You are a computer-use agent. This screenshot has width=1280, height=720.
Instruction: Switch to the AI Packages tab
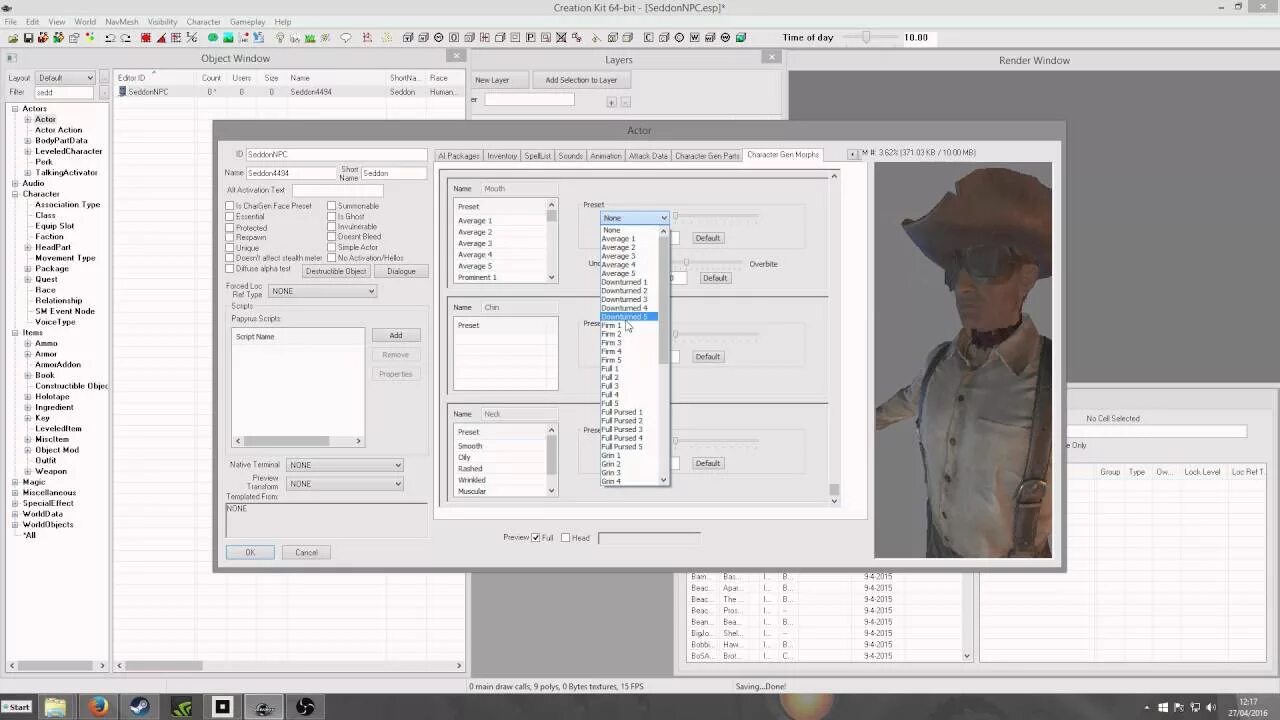(x=459, y=156)
